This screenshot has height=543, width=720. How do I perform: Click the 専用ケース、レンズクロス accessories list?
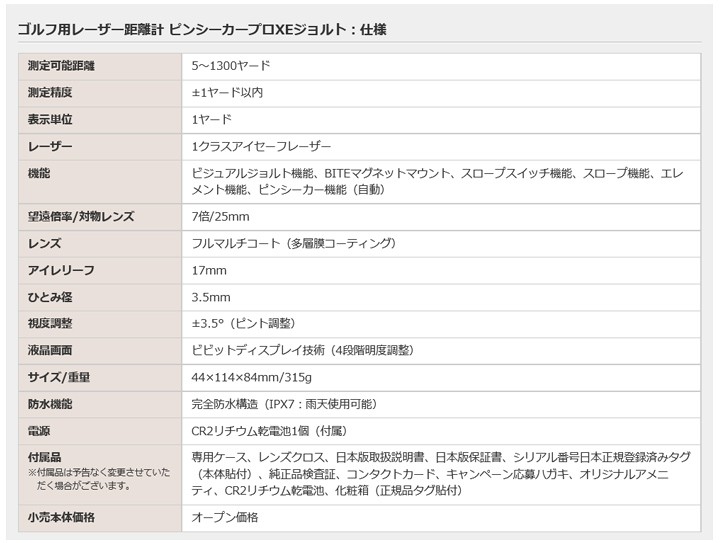click(441, 474)
